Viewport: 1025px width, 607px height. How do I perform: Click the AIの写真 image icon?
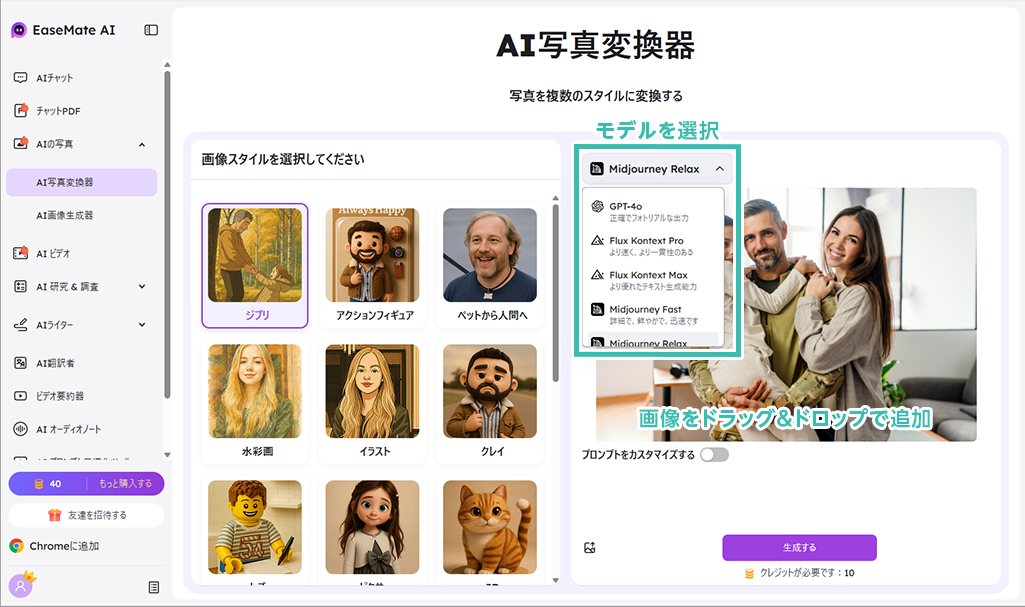pyautogui.click(x=20, y=144)
